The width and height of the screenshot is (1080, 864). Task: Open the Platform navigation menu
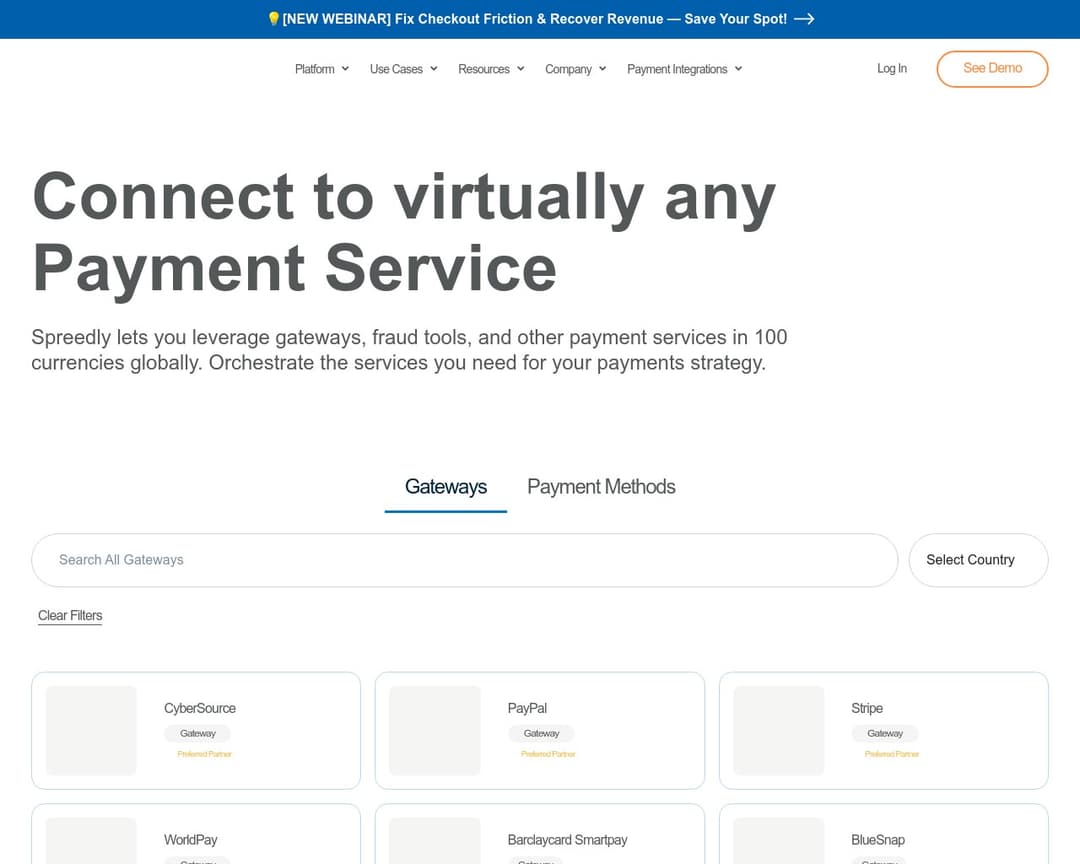click(x=322, y=69)
